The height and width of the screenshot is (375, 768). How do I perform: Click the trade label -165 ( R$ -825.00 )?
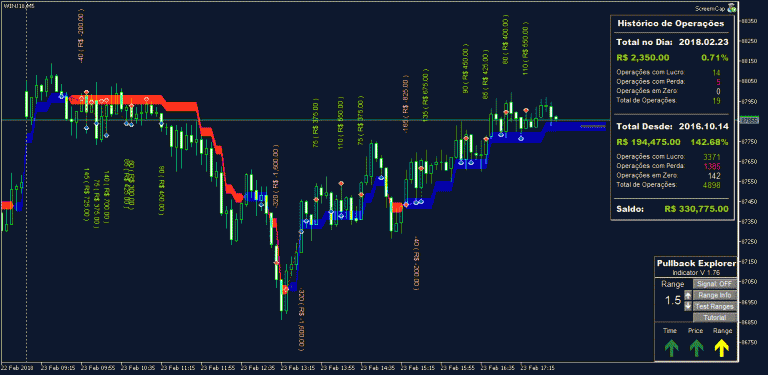pyautogui.click(x=406, y=103)
